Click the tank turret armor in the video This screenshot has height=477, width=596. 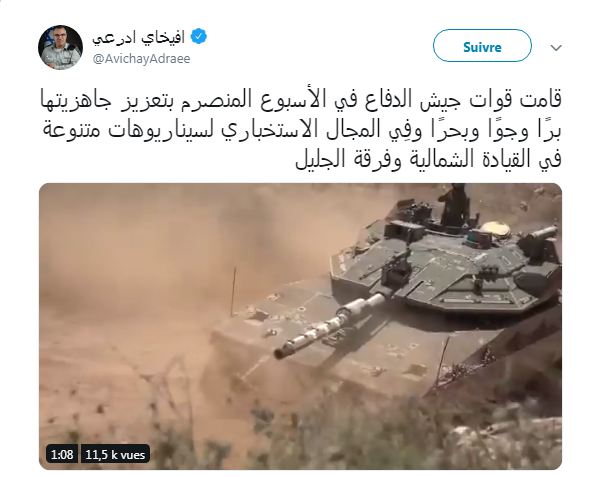point(445,266)
